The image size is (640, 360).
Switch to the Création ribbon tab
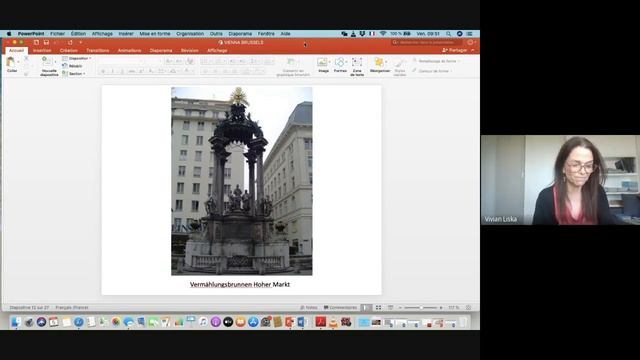(69, 51)
